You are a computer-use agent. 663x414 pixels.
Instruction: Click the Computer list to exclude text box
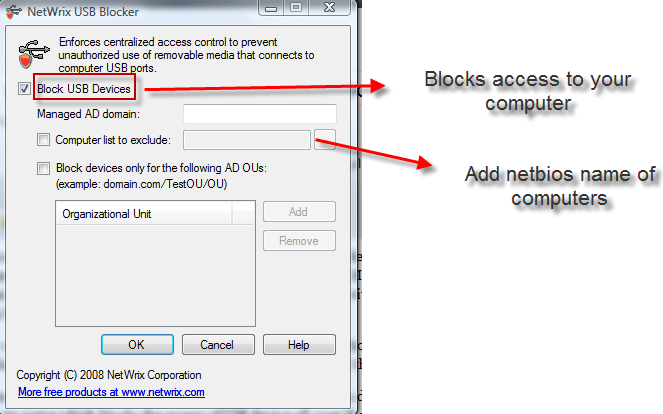click(247, 140)
